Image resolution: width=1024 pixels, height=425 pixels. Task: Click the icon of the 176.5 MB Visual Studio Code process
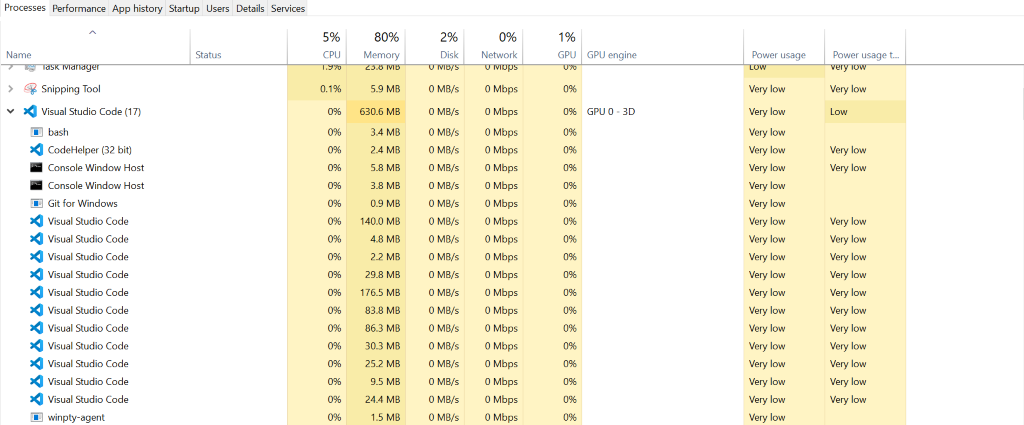pyautogui.click(x=36, y=292)
